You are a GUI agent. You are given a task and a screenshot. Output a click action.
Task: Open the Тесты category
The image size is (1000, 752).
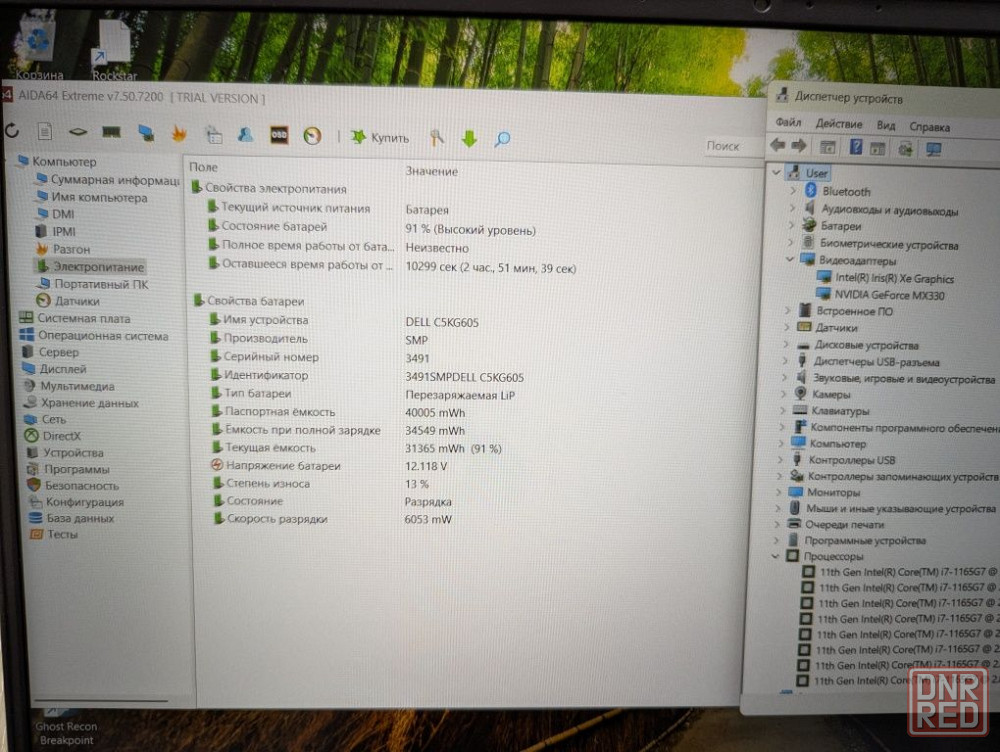pos(54,534)
